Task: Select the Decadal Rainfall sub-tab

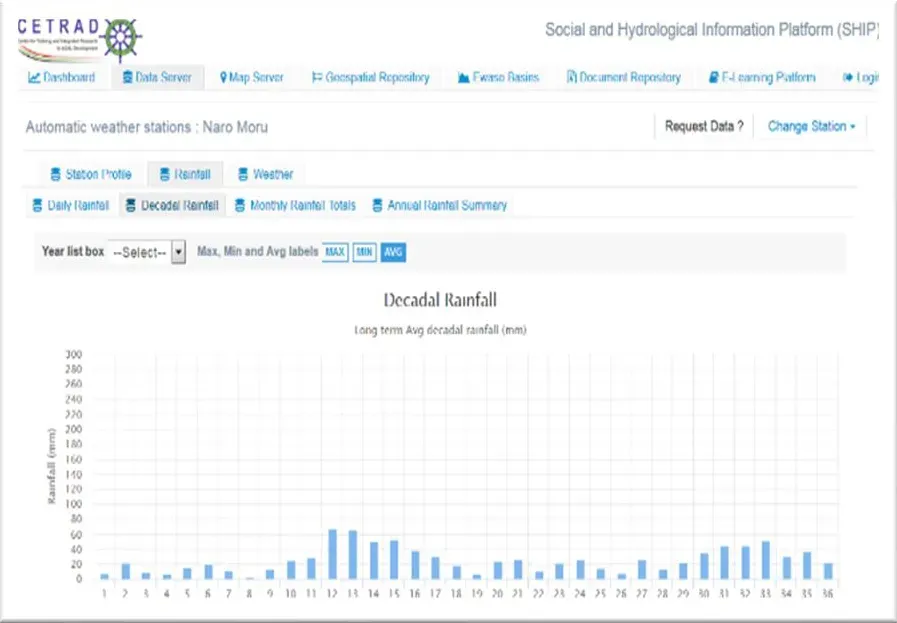Action: tap(172, 205)
